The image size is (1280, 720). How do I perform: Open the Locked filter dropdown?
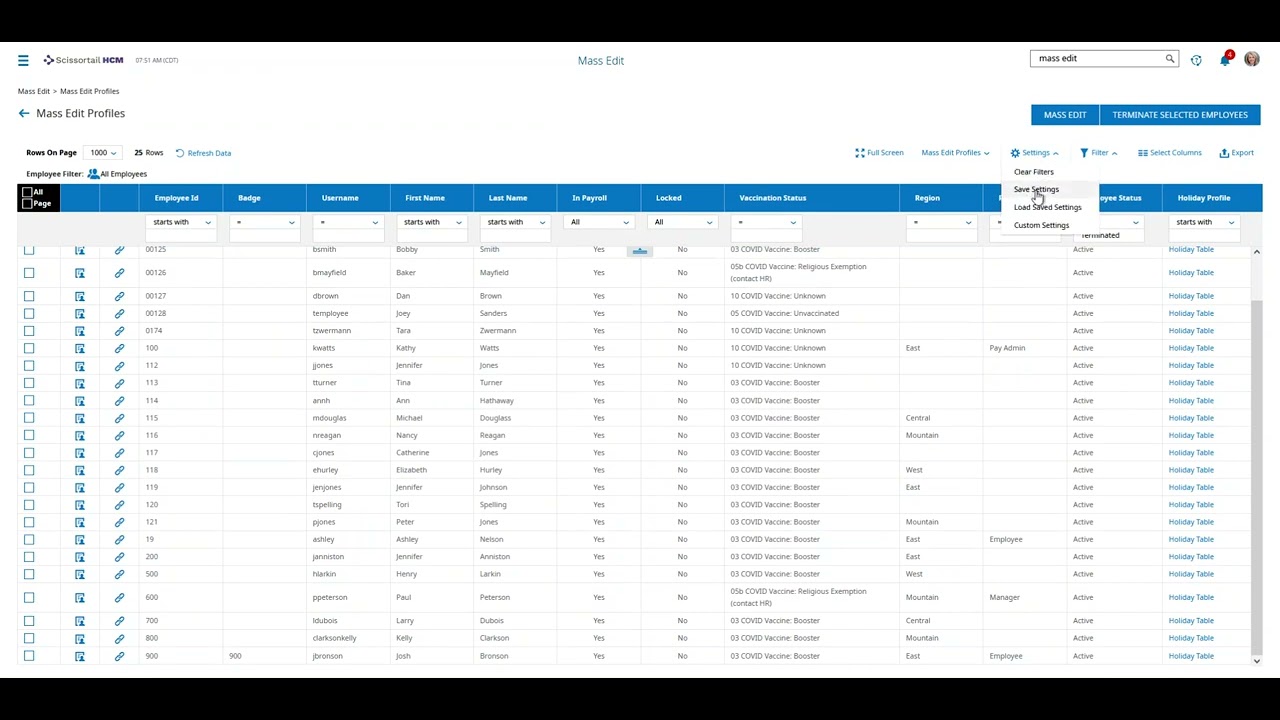pyautogui.click(x=683, y=222)
